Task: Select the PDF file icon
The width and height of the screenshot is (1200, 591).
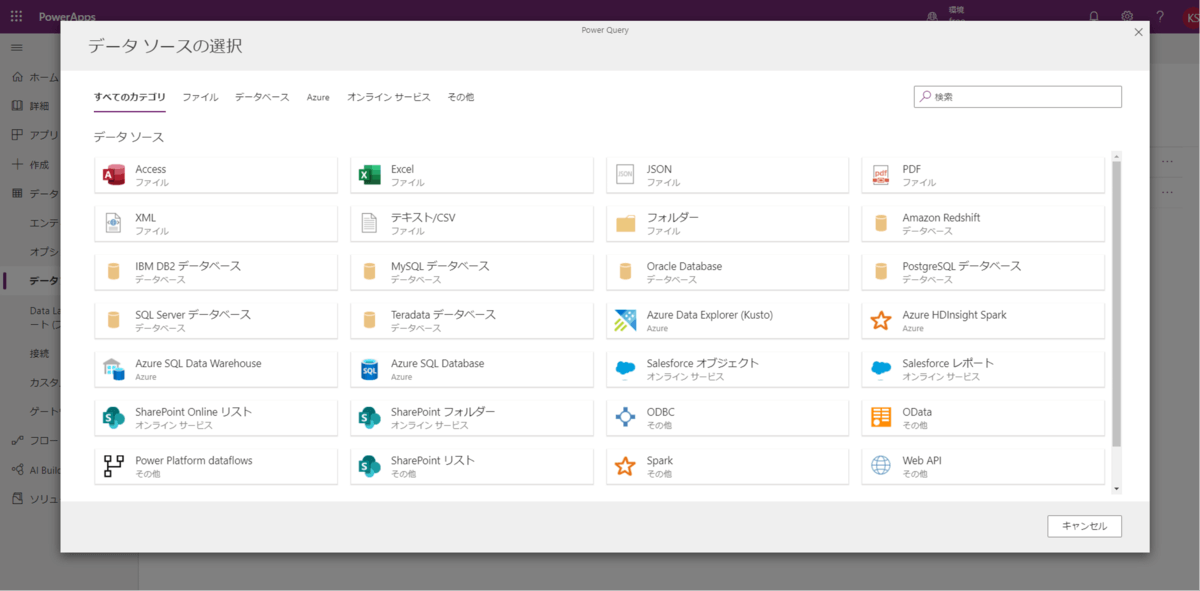Action: tap(881, 175)
